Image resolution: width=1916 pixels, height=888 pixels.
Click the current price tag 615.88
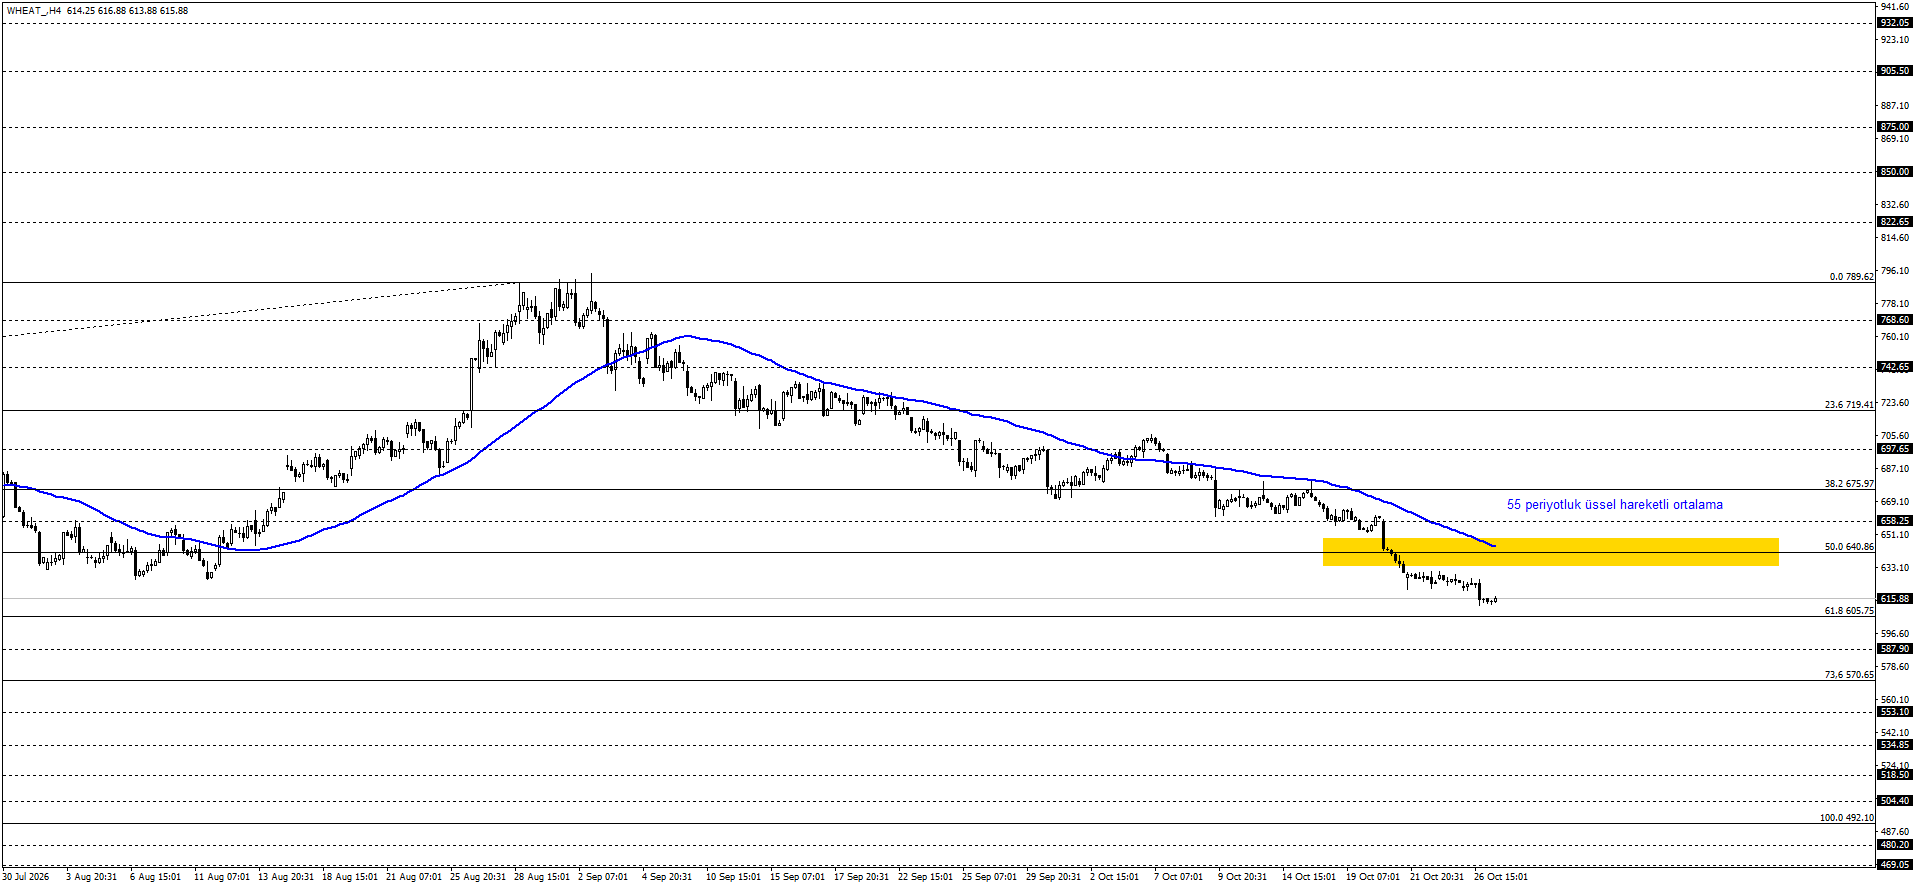[1895, 599]
